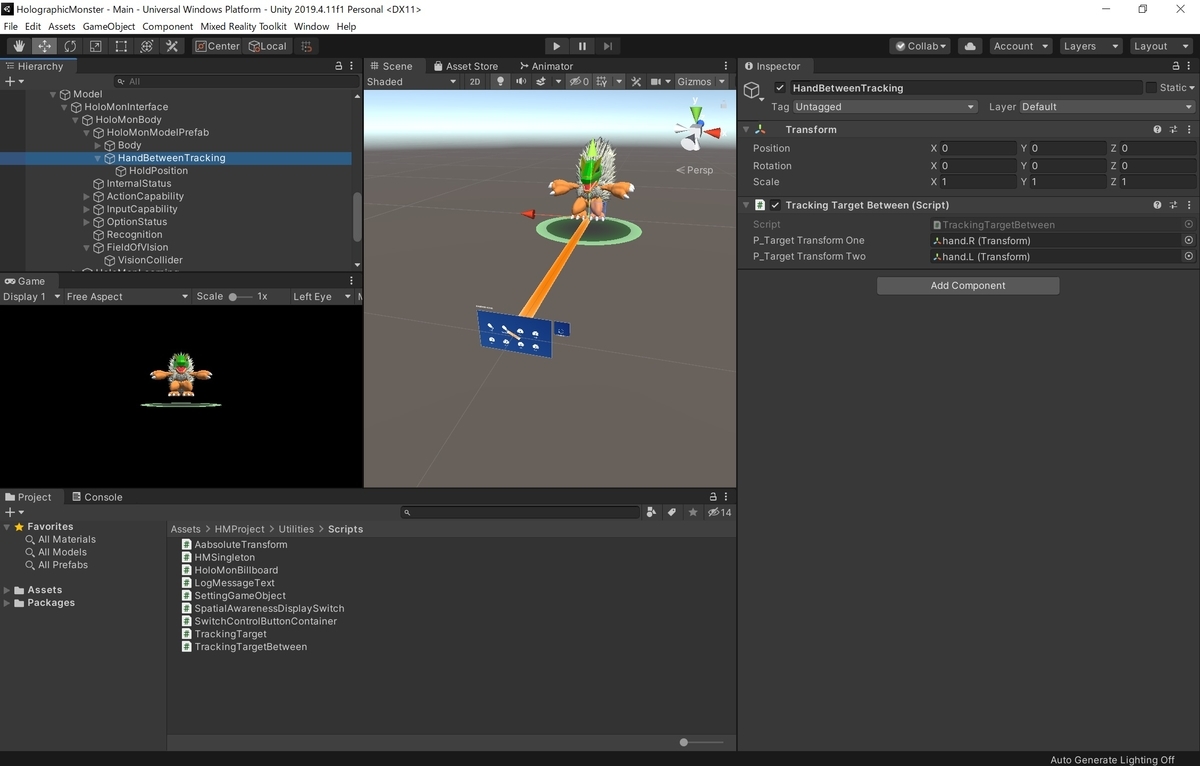The image size is (1200, 766).
Task: Select the Move tool in the toolbar
Action: tap(45, 46)
